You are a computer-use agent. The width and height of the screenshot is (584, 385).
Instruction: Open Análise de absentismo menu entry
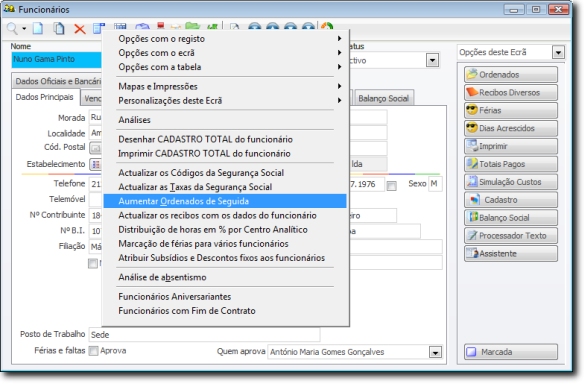[x=225, y=277]
